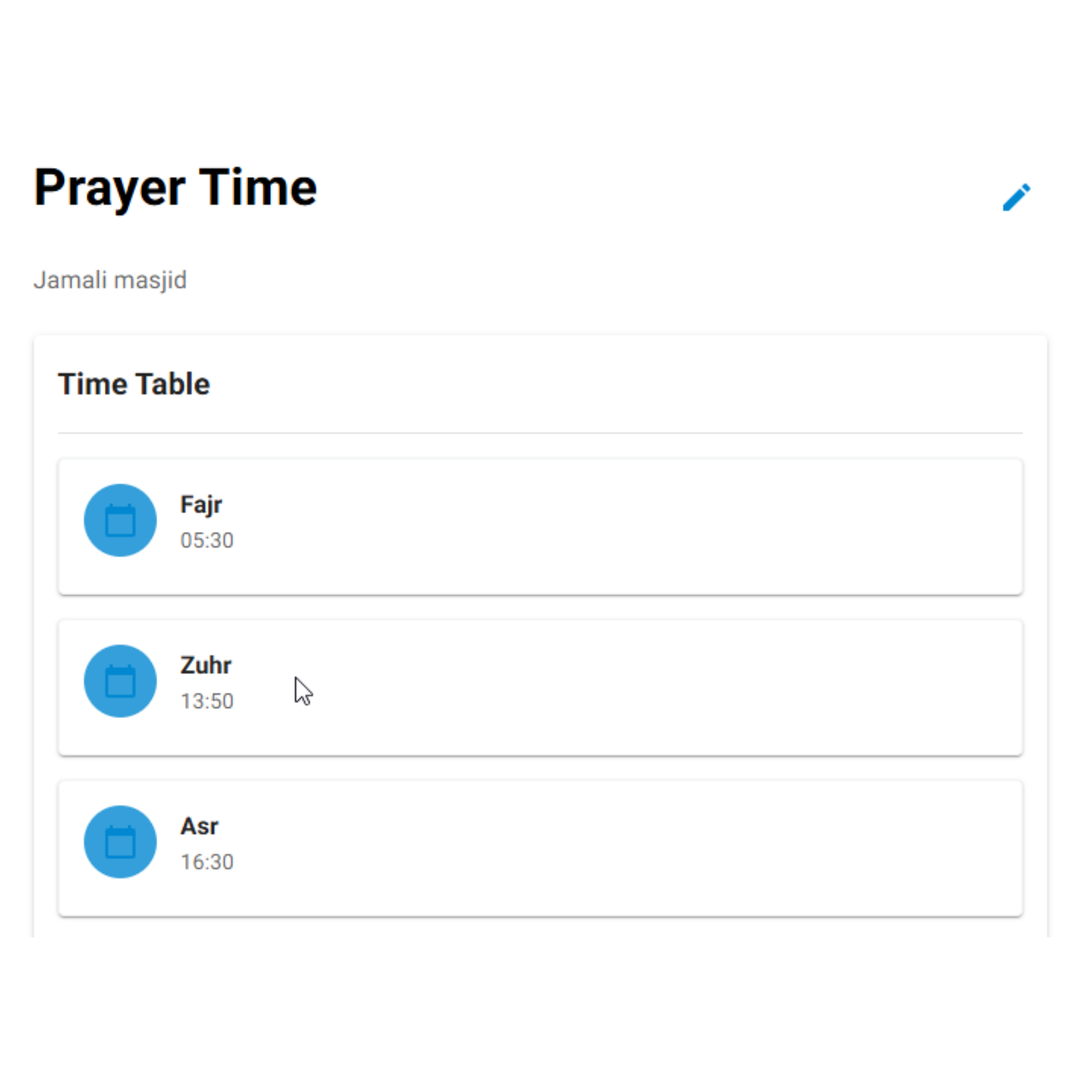This screenshot has width=1080, height=1080.
Task: Open editing mode via the blue pencil
Action: [x=1017, y=197]
